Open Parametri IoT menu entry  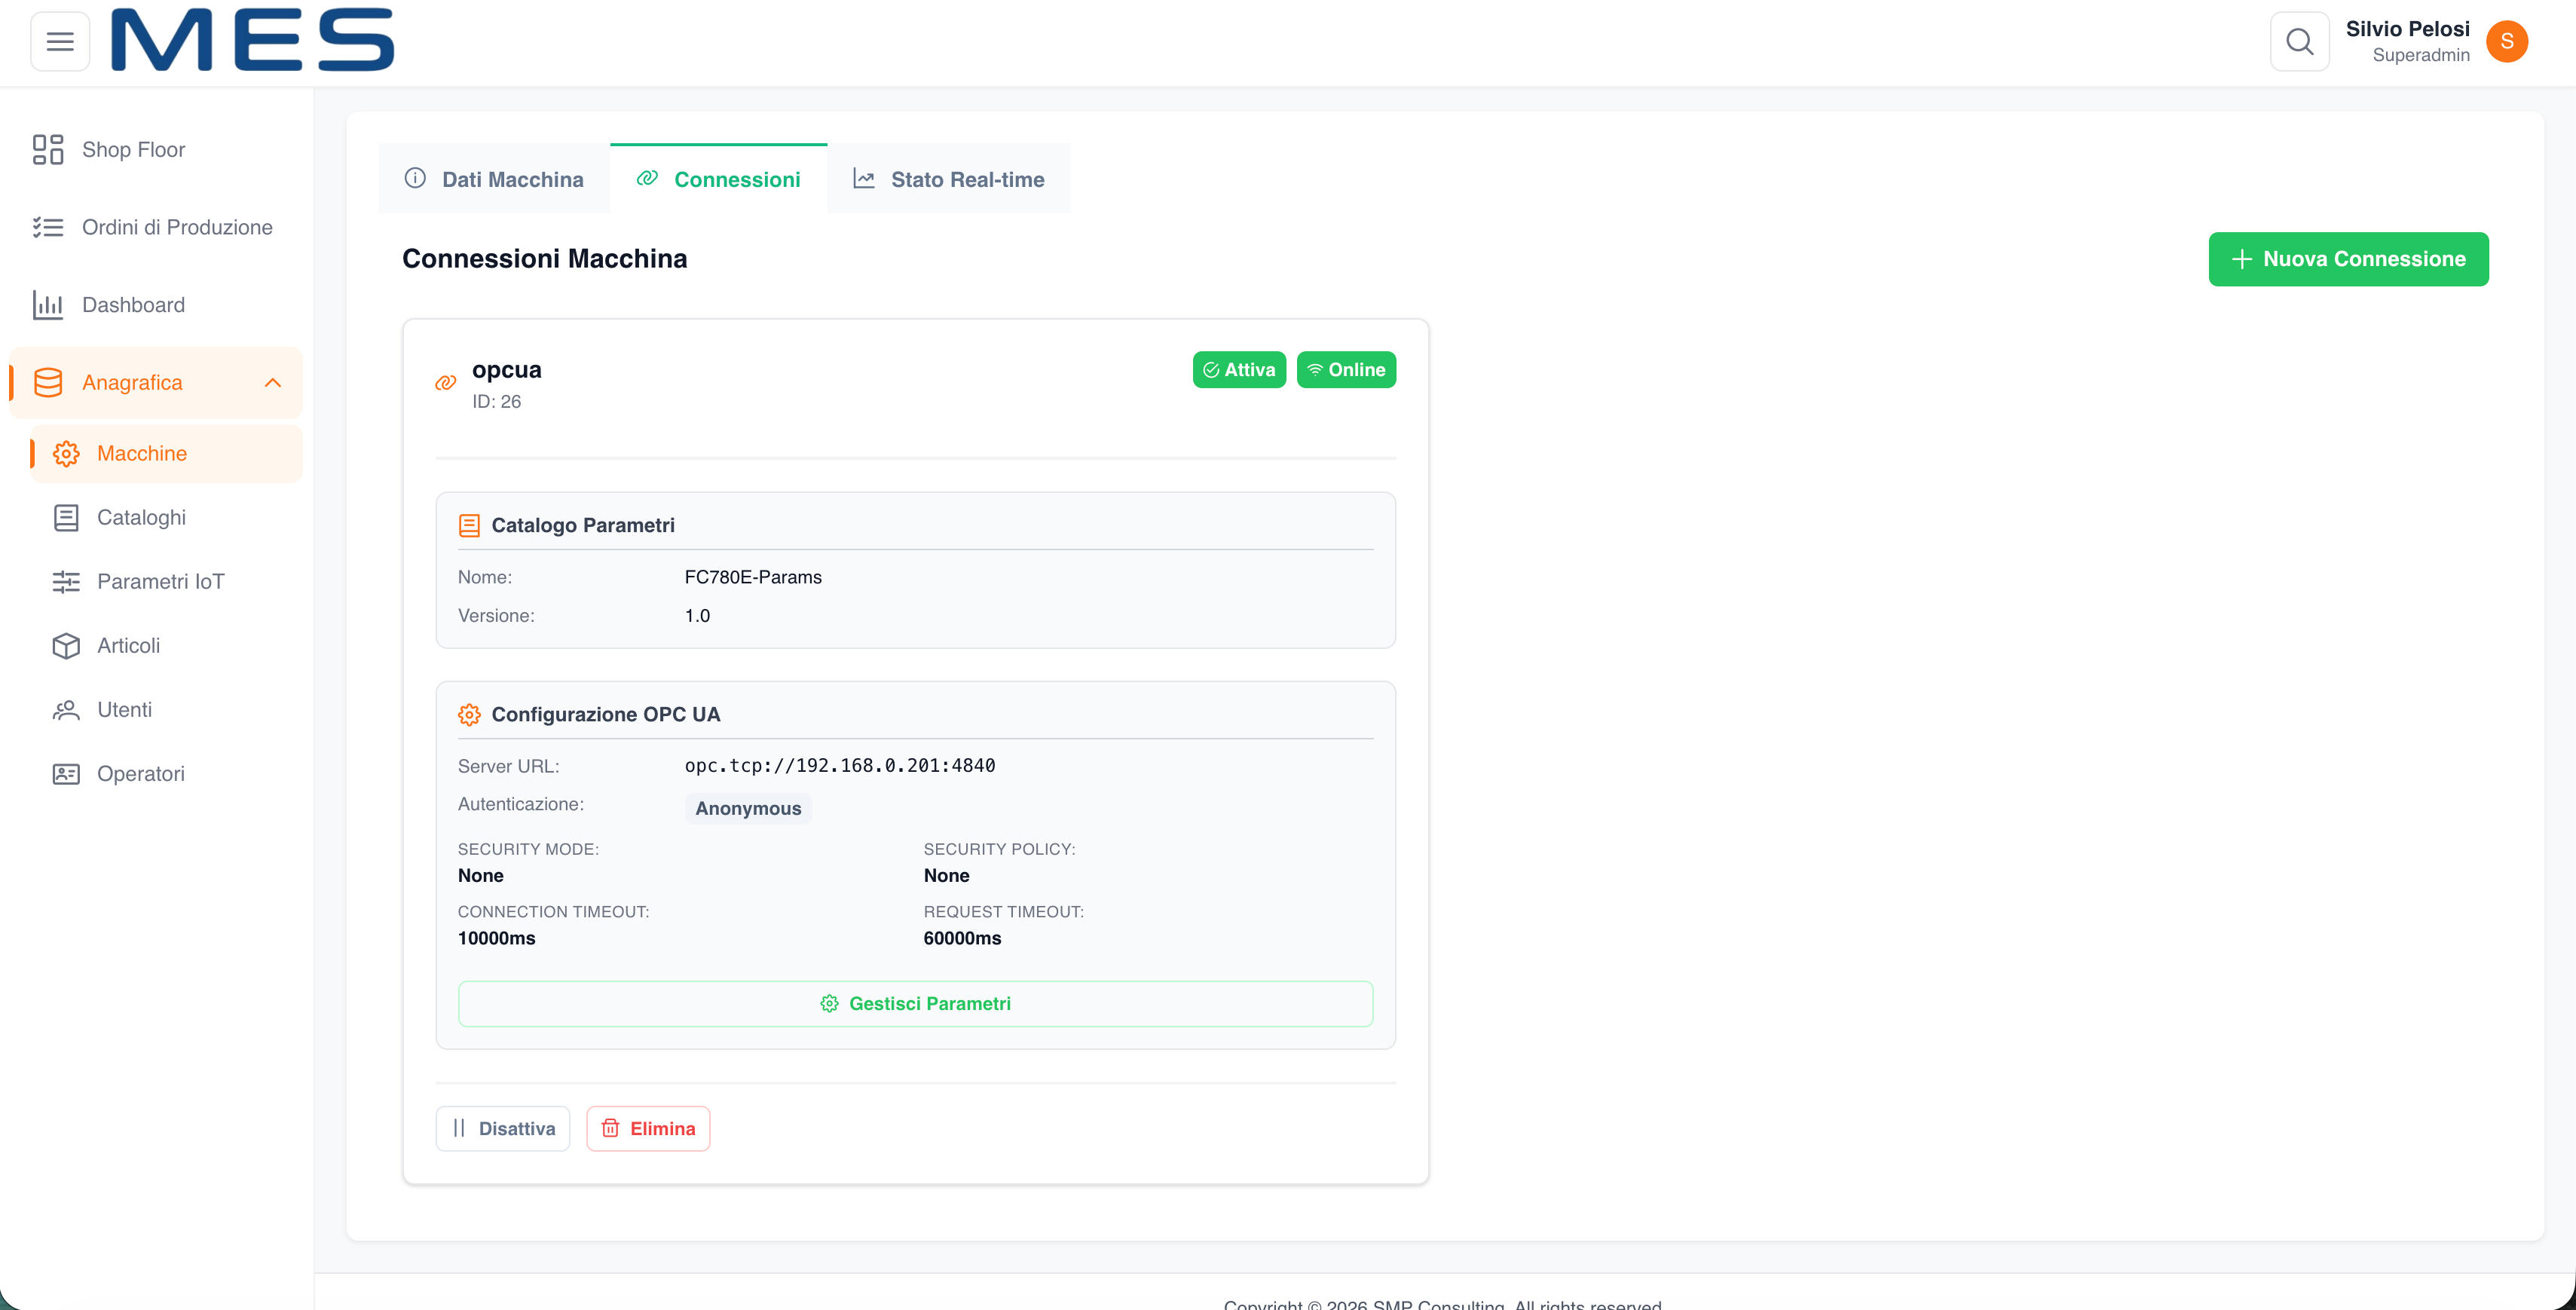[166, 582]
